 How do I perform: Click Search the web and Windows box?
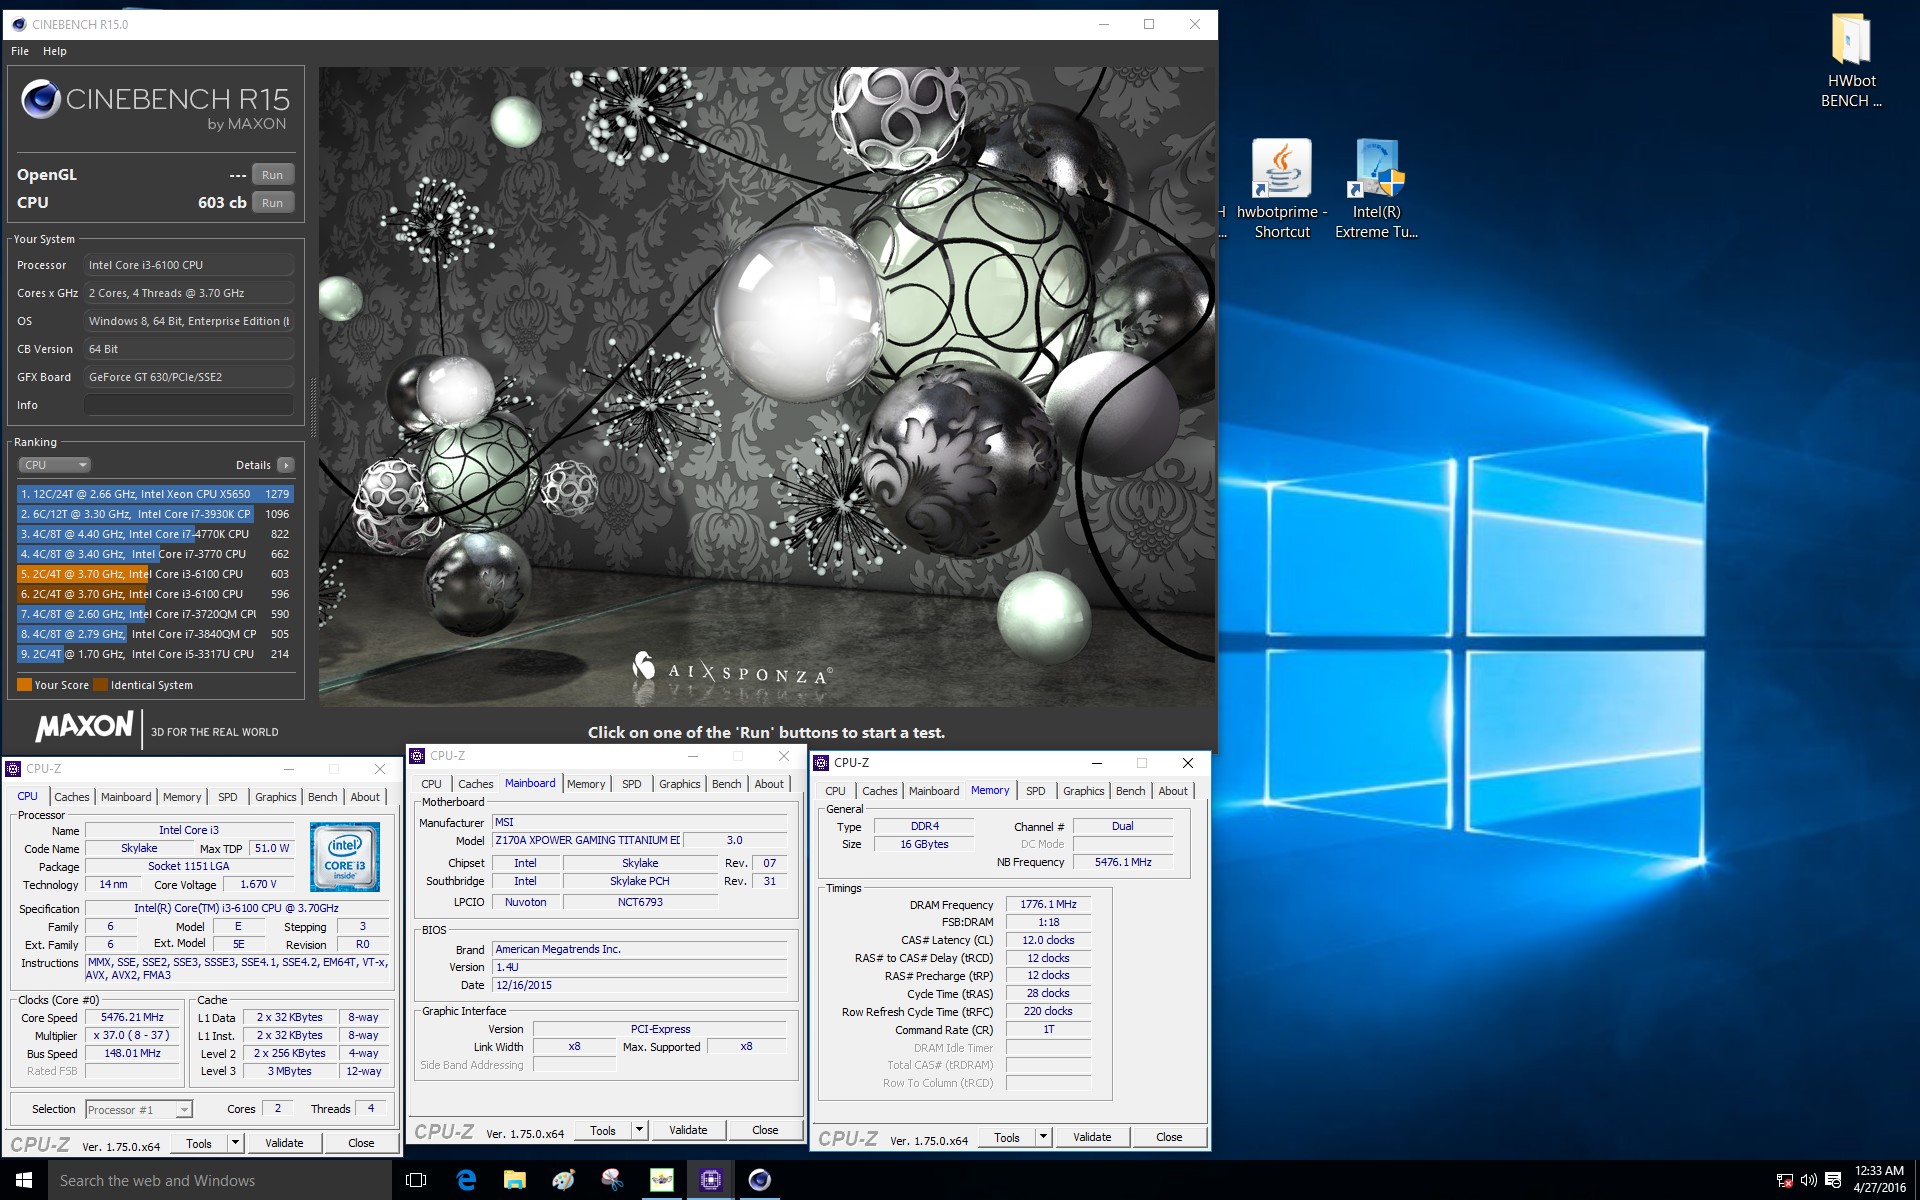click(x=220, y=1180)
